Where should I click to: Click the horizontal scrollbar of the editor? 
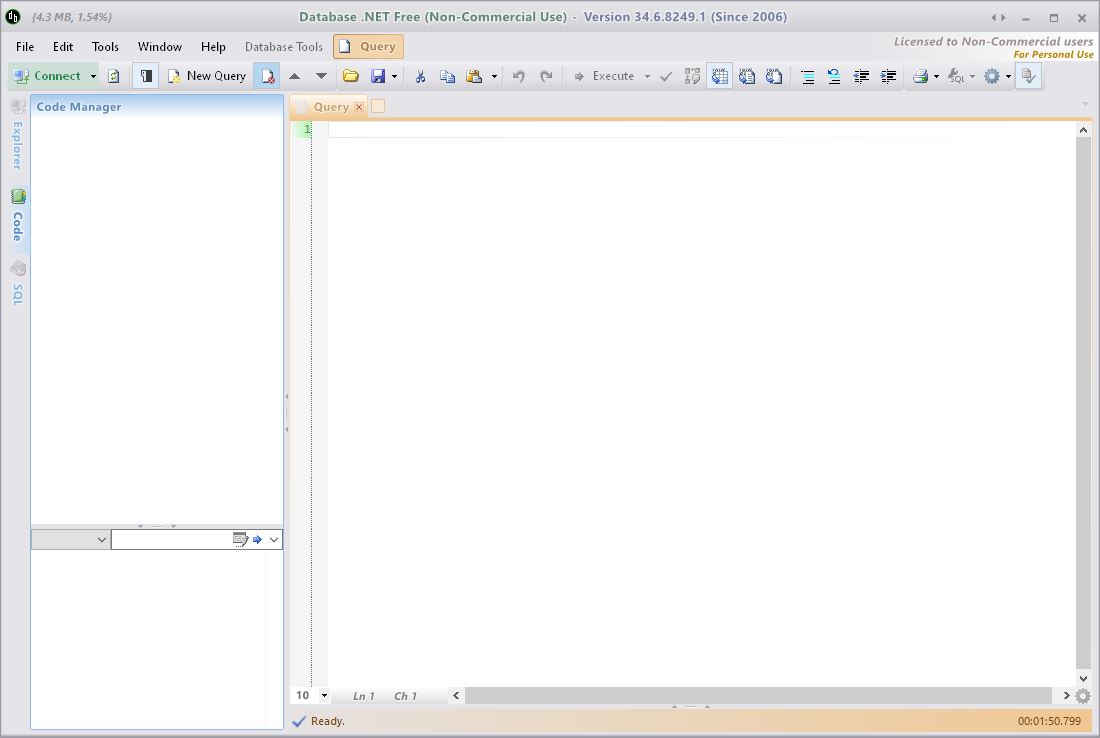coord(758,696)
